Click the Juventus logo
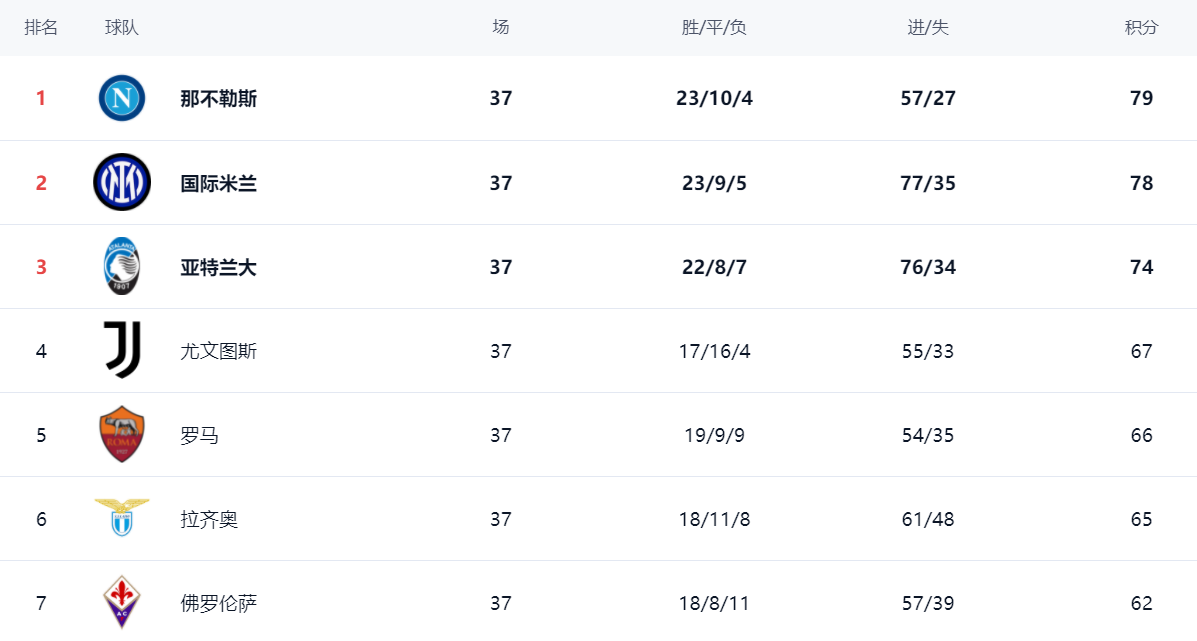The image size is (1197, 641). click(122, 350)
